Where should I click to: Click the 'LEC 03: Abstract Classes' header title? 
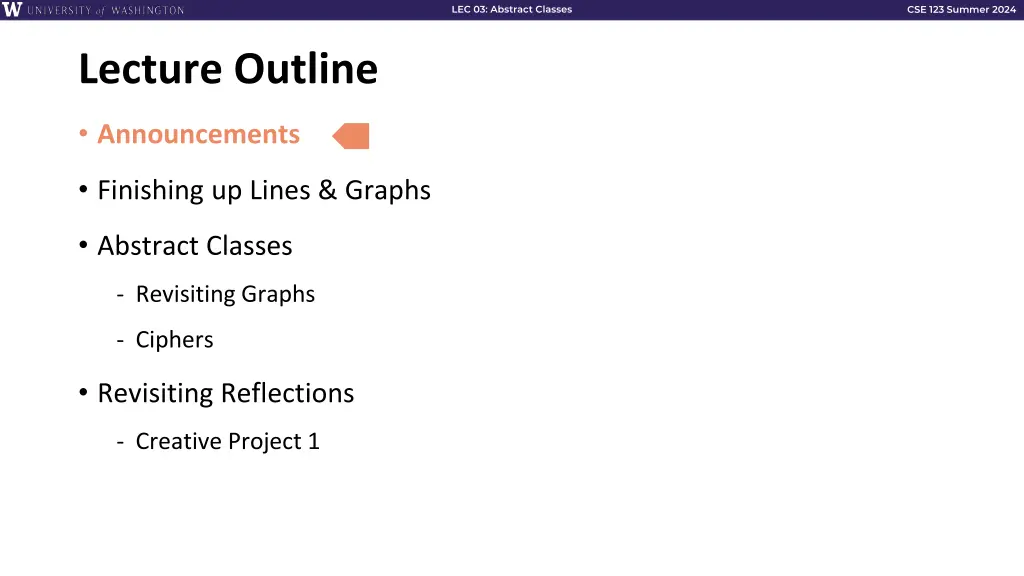(511, 9)
